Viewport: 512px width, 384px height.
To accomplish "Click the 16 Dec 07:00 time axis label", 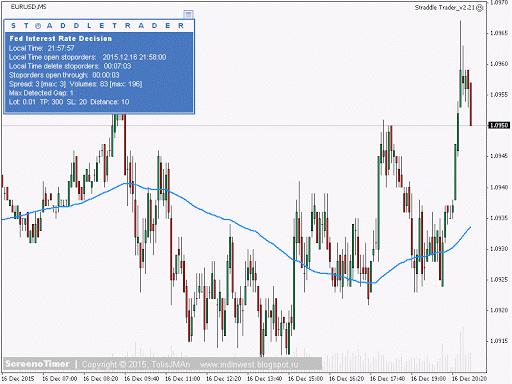I will pos(60,379).
